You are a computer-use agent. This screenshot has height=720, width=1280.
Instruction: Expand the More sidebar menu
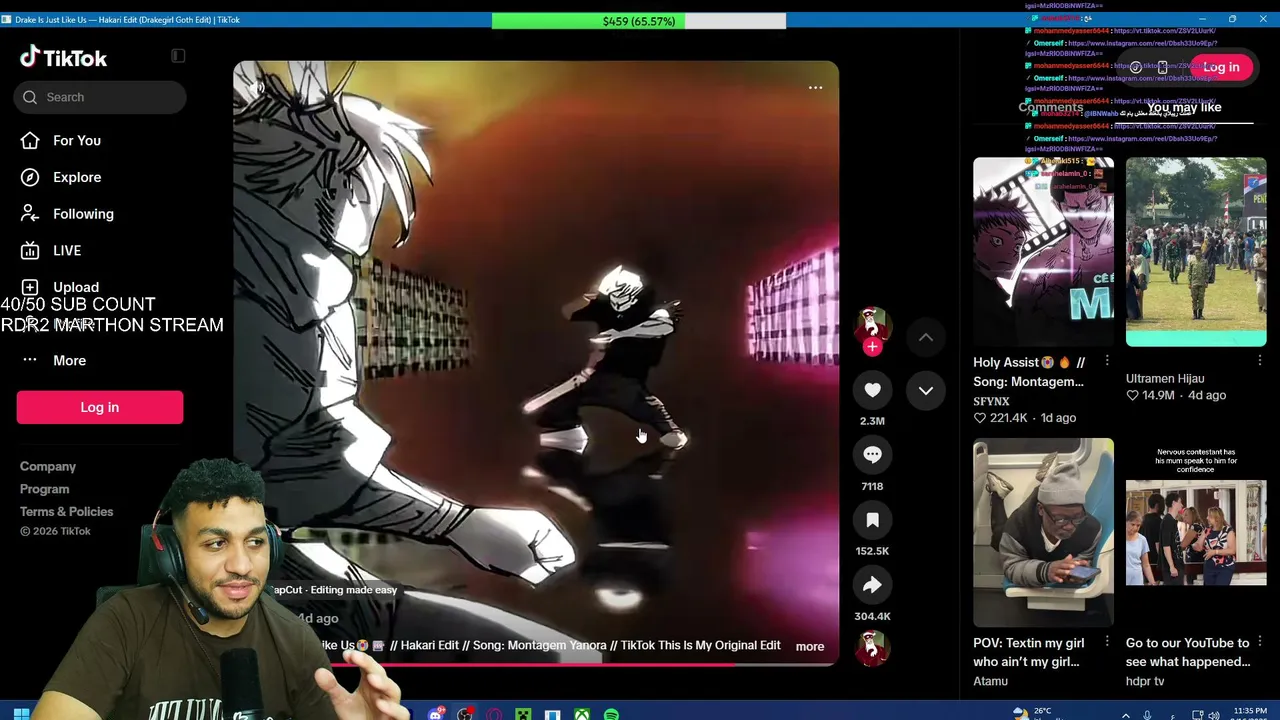(x=54, y=360)
